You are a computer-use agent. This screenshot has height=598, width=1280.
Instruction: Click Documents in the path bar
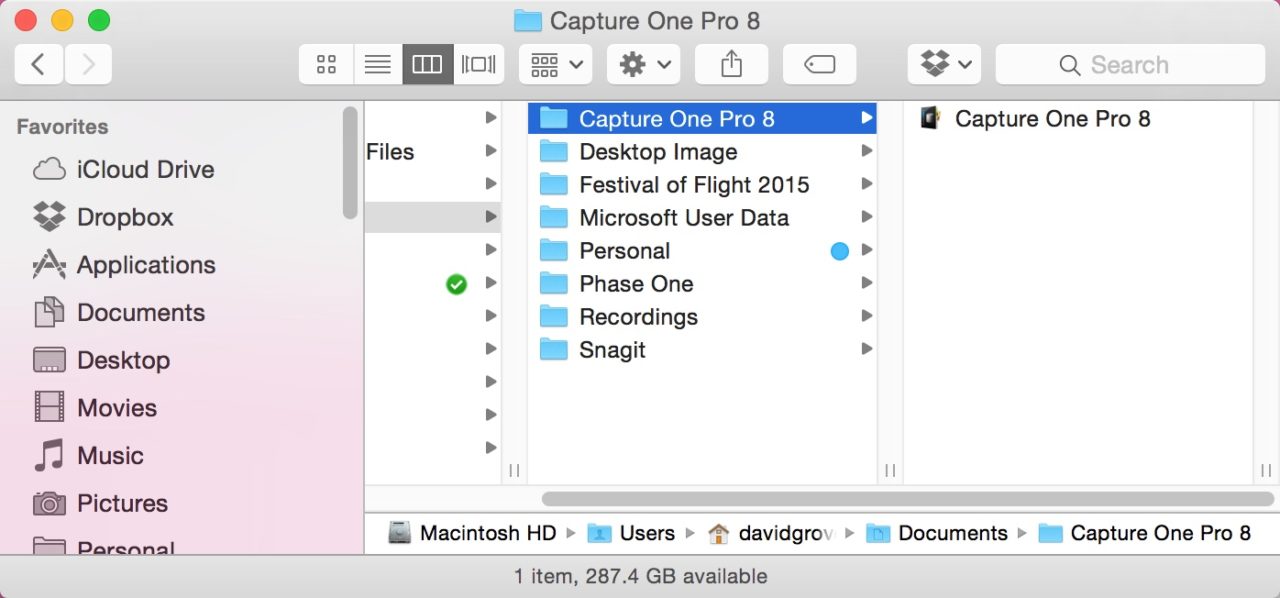click(x=937, y=534)
